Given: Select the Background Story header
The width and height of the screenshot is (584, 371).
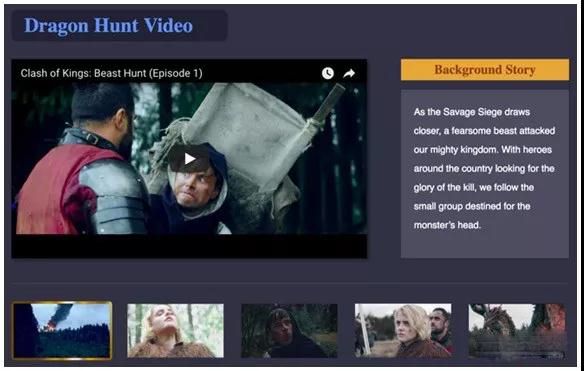Looking at the screenshot, I should (485, 70).
